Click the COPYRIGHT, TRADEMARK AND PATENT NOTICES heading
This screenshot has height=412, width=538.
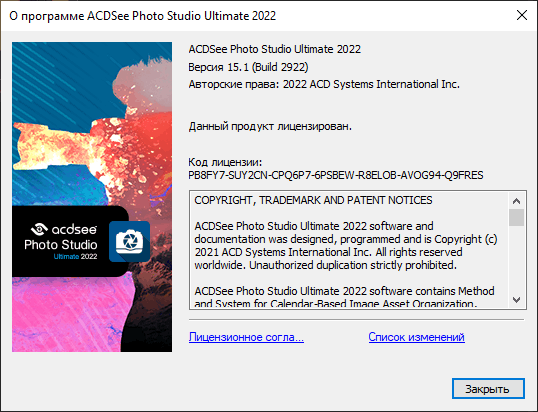[313, 200]
